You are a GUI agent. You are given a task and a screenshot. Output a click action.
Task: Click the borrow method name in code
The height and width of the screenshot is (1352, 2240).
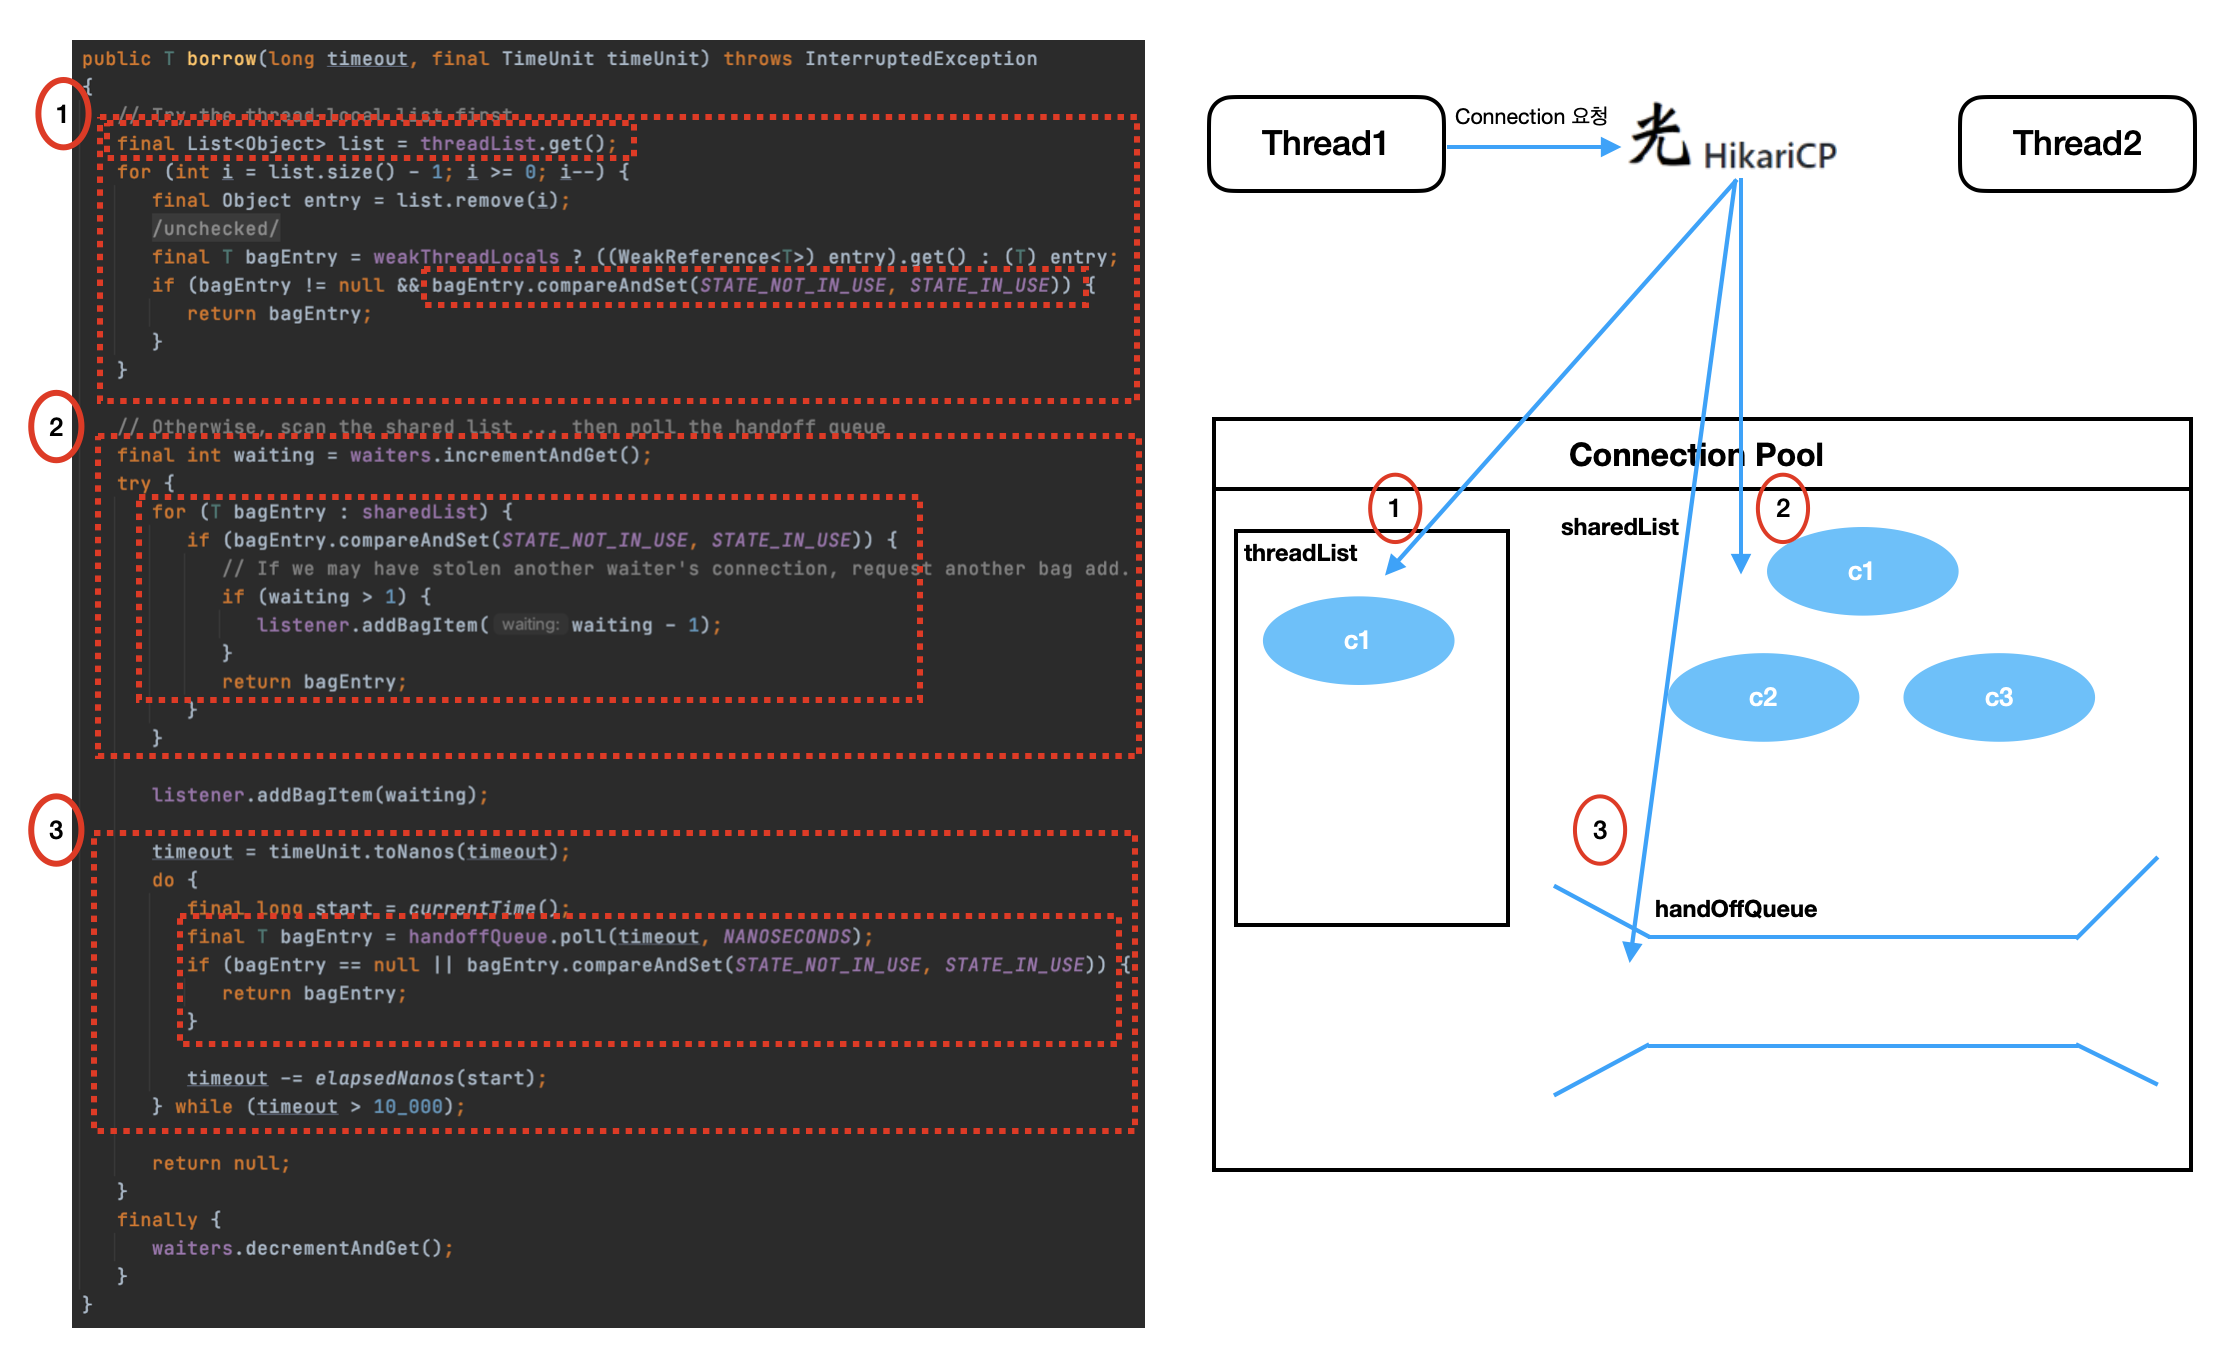[221, 59]
